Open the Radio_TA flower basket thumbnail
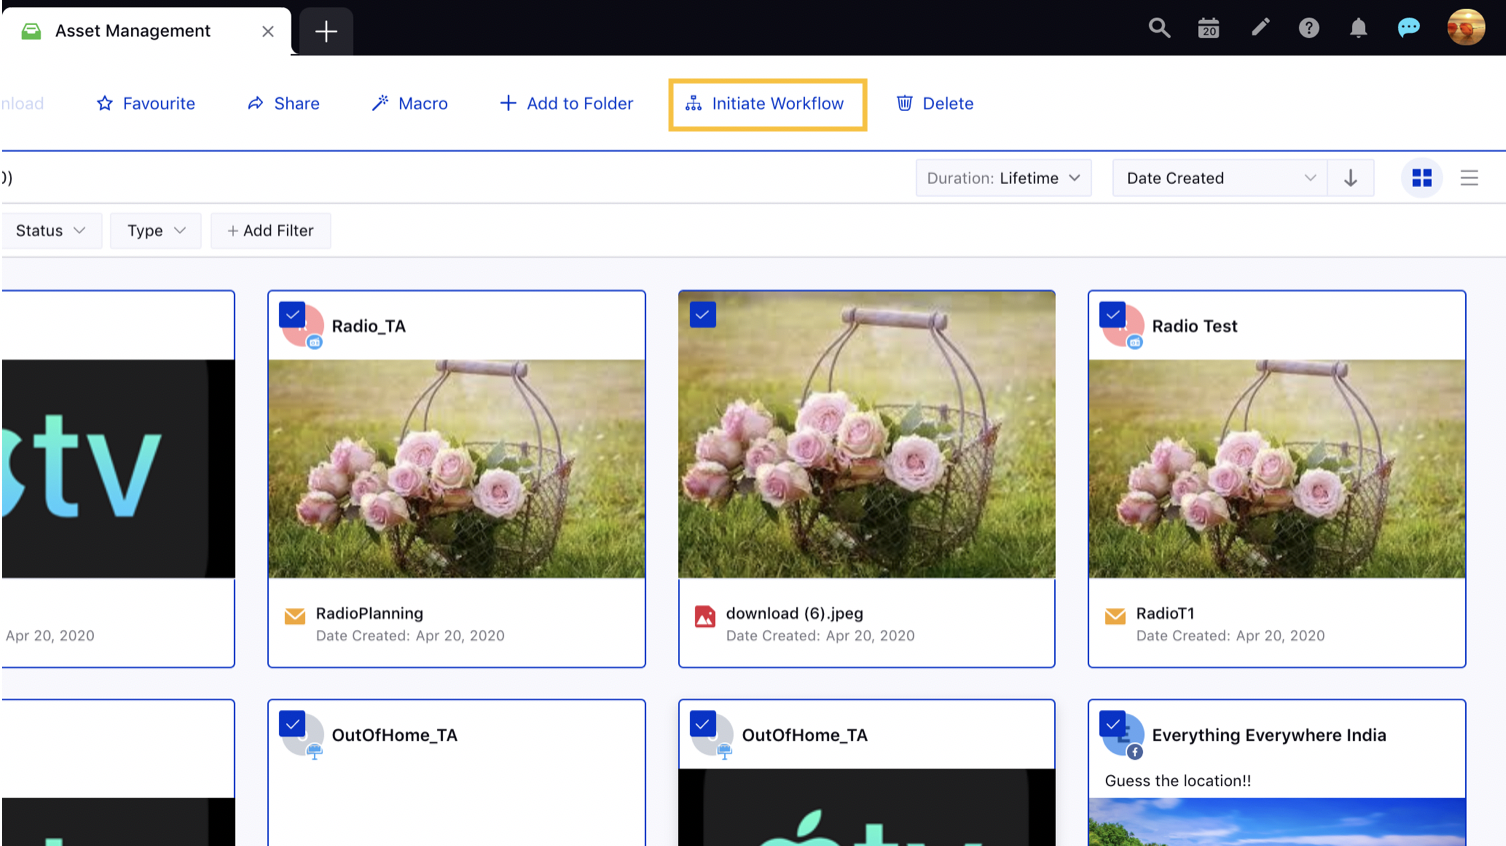Image resolution: width=1506 pixels, height=846 pixels. pos(457,469)
